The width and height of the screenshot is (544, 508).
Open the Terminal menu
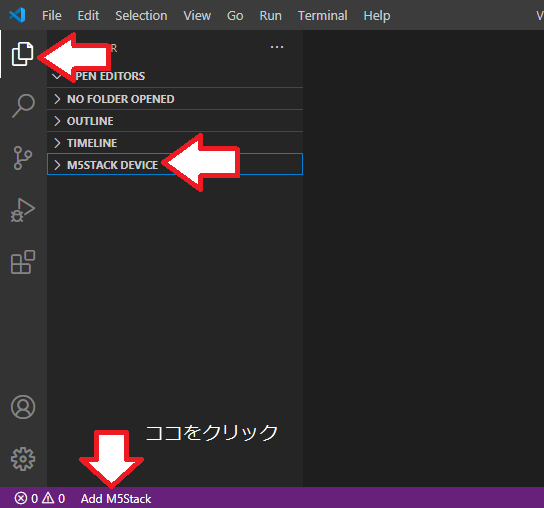[x=322, y=16]
